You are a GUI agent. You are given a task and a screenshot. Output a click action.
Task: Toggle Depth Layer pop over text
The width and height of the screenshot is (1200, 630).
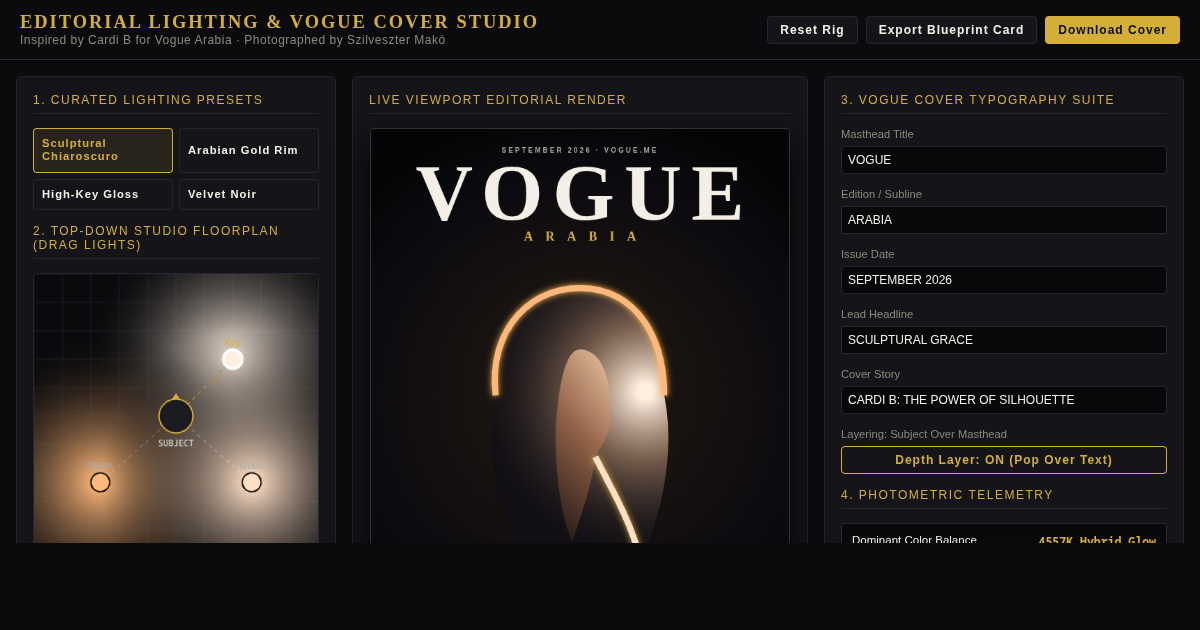point(1004,460)
